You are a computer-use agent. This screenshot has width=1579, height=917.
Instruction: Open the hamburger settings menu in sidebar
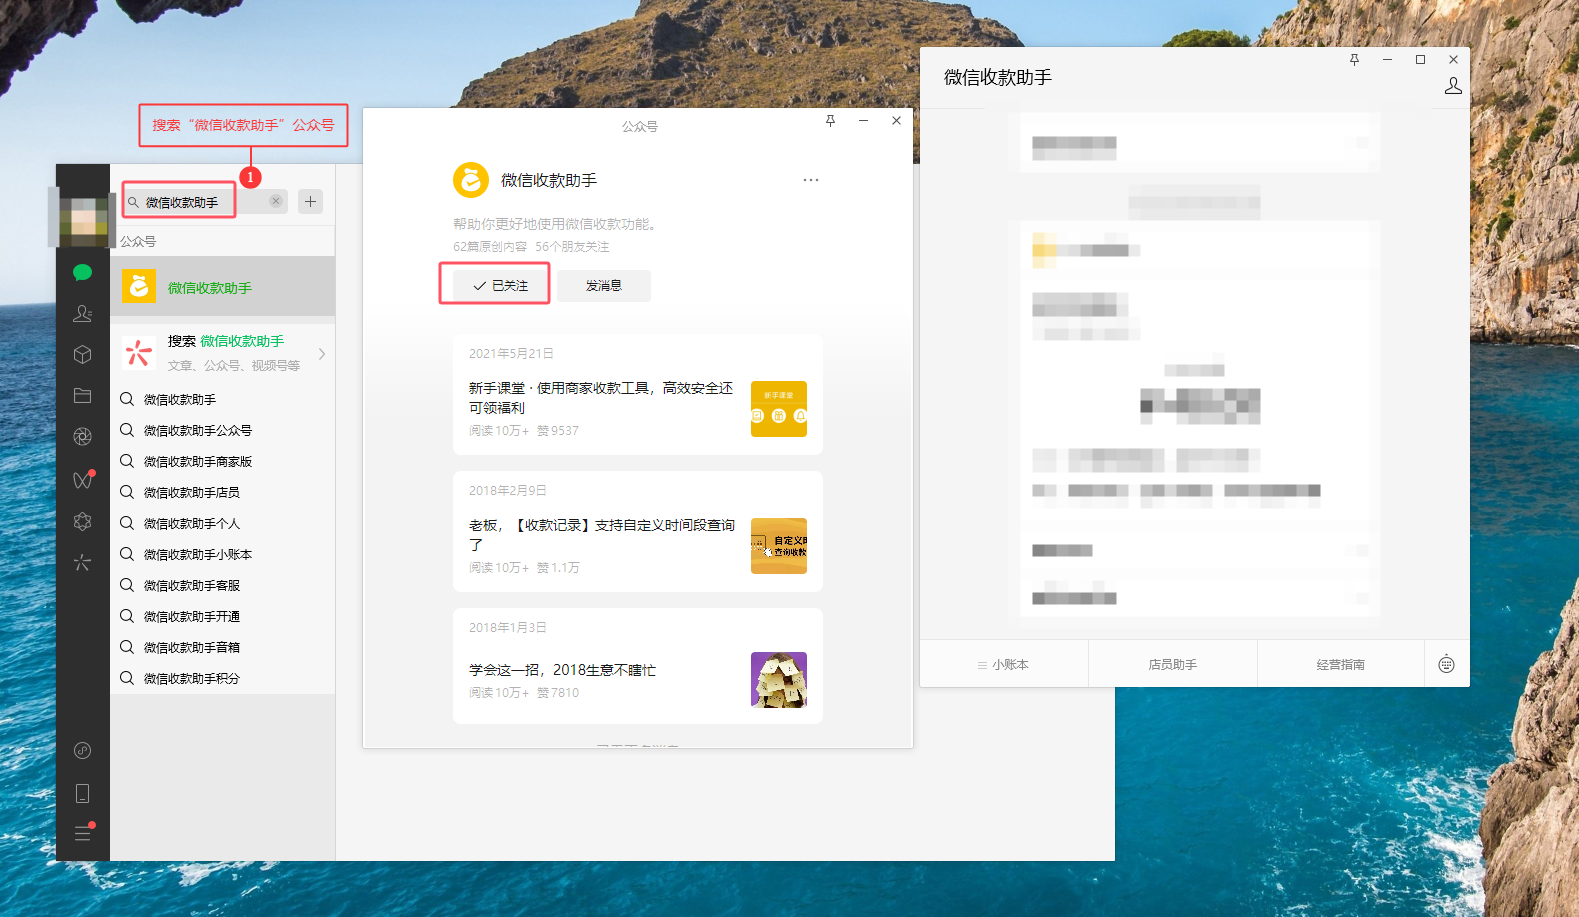[x=82, y=834]
